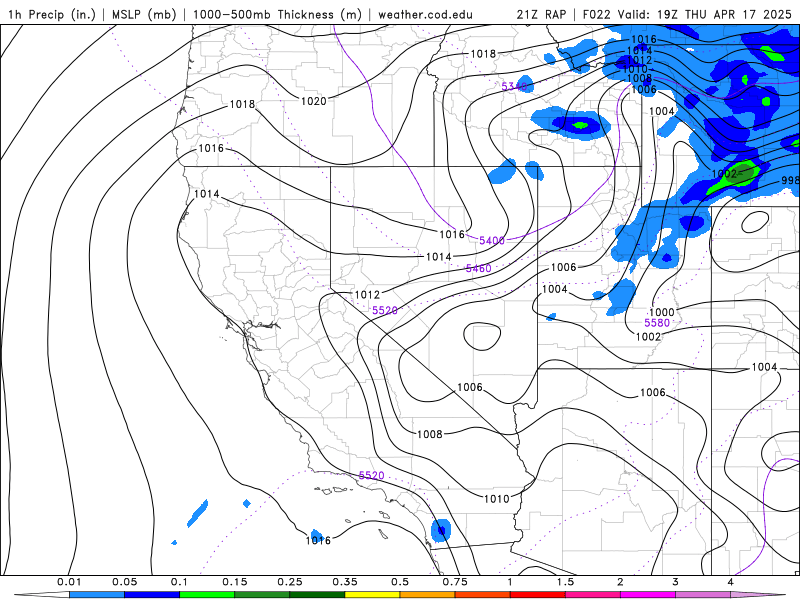The image size is (800, 600).
Task: Click the 998 isobar label
Action: click(x=790, y=181)
